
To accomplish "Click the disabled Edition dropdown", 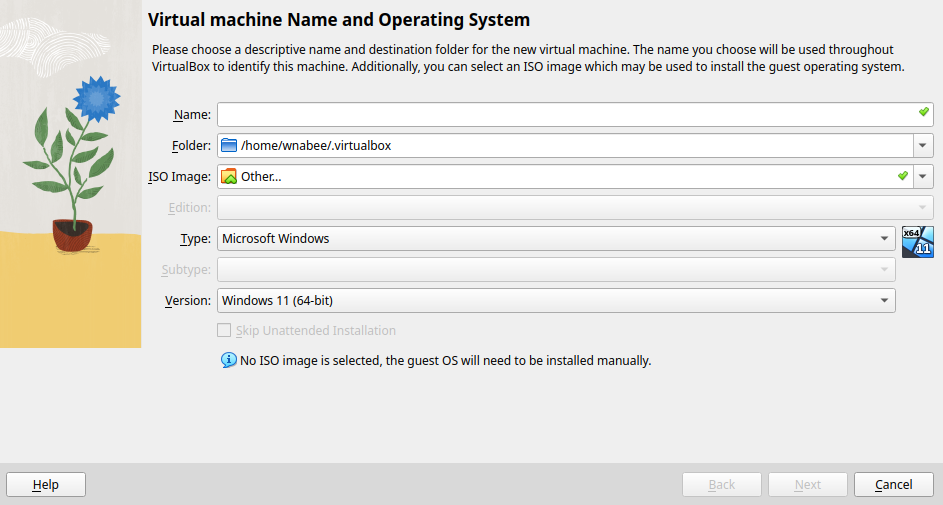I will click(576, 207).
